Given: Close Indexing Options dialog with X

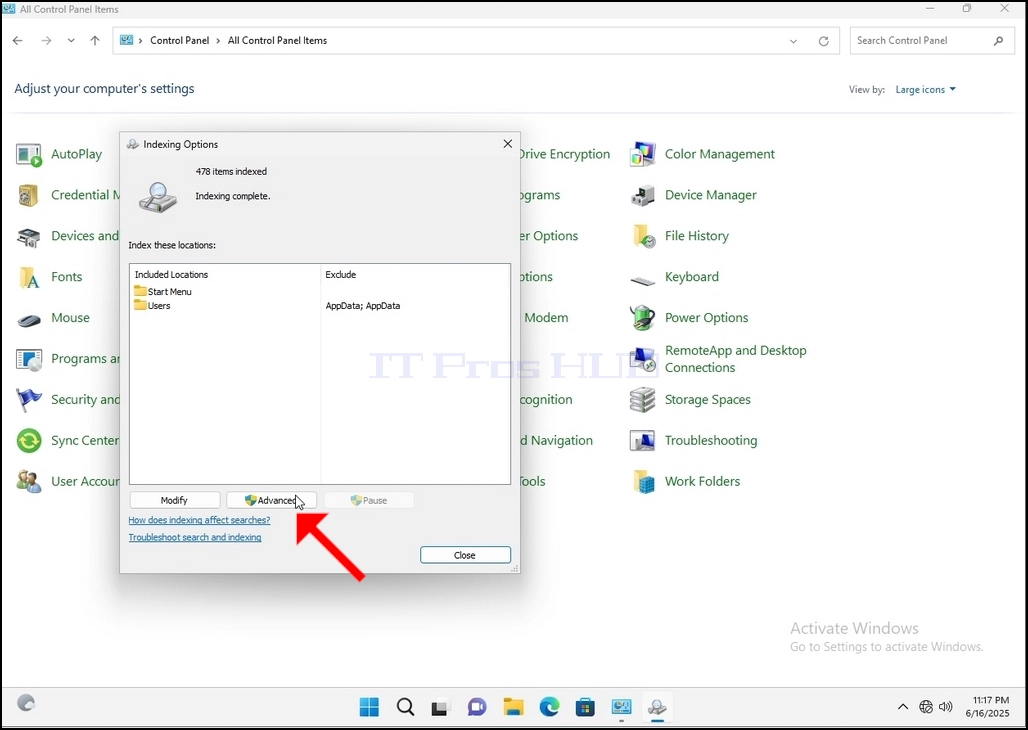Looking at the screenshot, I should click(x=507, y=144).
